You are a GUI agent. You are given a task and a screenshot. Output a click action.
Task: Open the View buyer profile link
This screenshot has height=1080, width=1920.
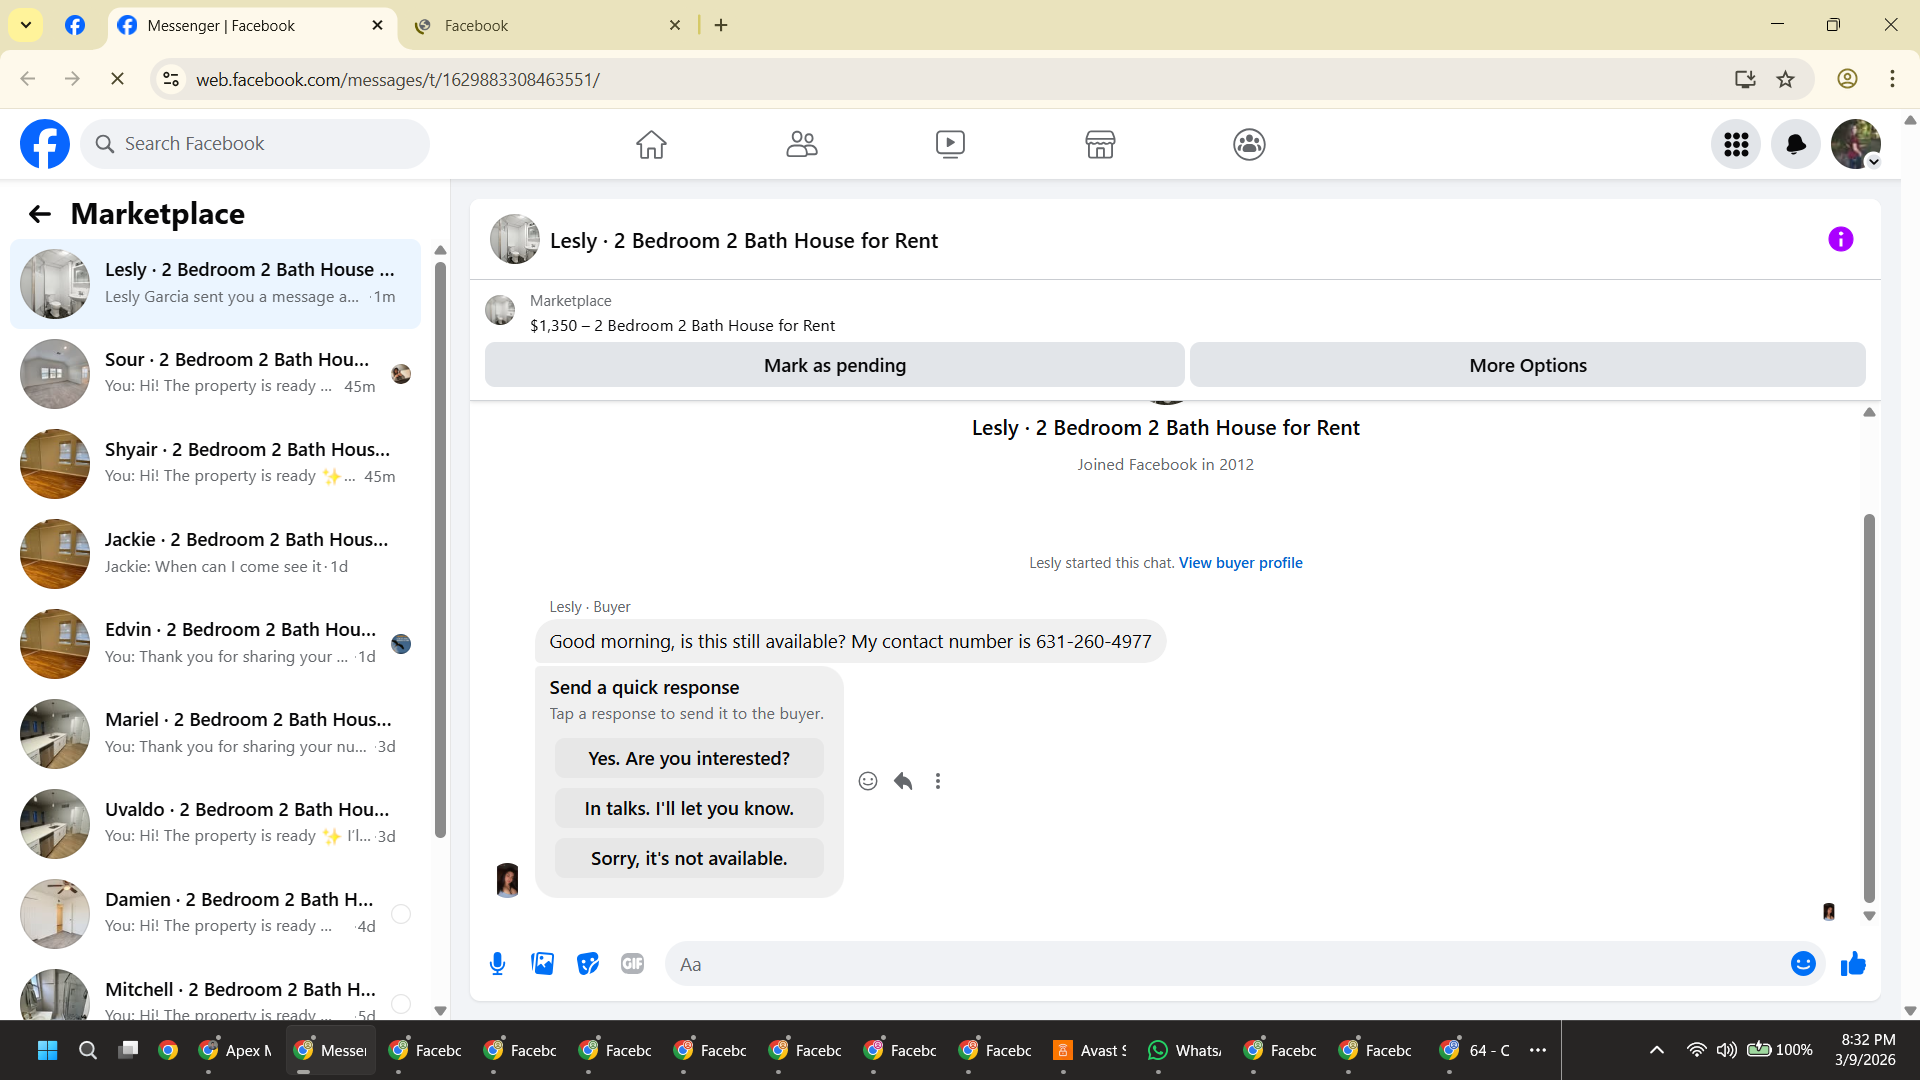pyautogui.click(x=1240, y=563)
